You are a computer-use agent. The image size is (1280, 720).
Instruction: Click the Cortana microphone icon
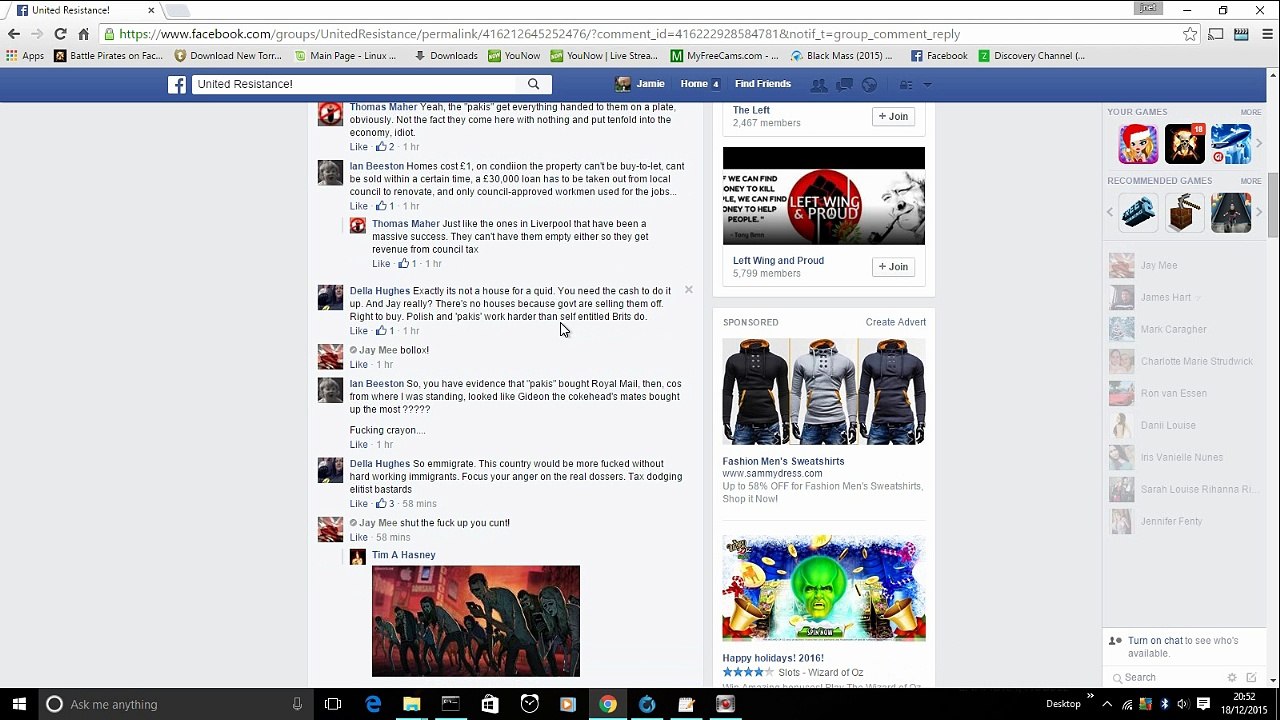point(297,704)
